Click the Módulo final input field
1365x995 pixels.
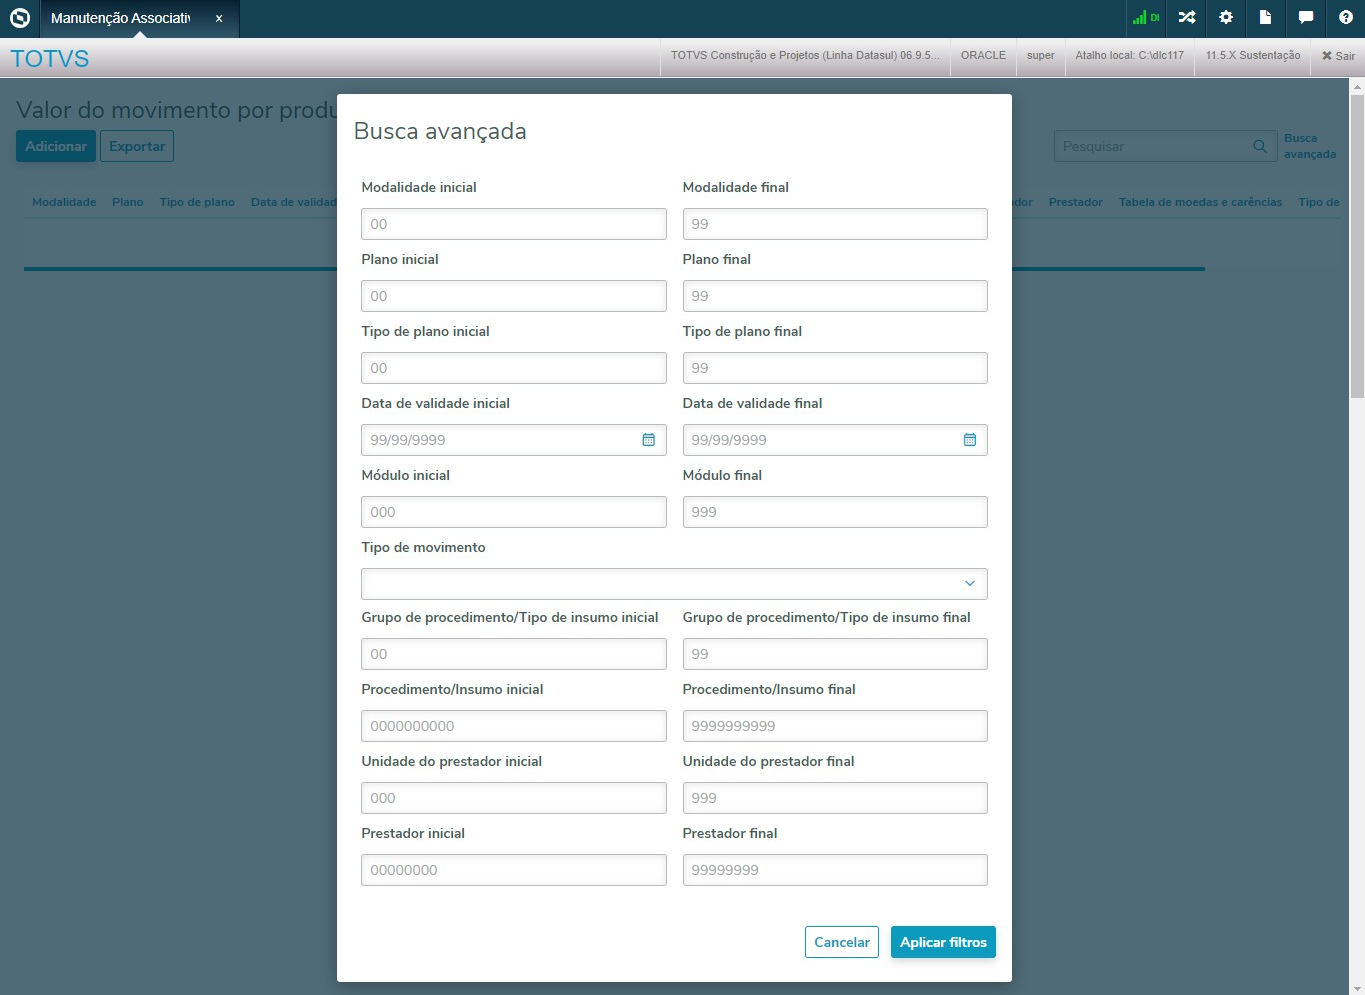pos(834,512)
